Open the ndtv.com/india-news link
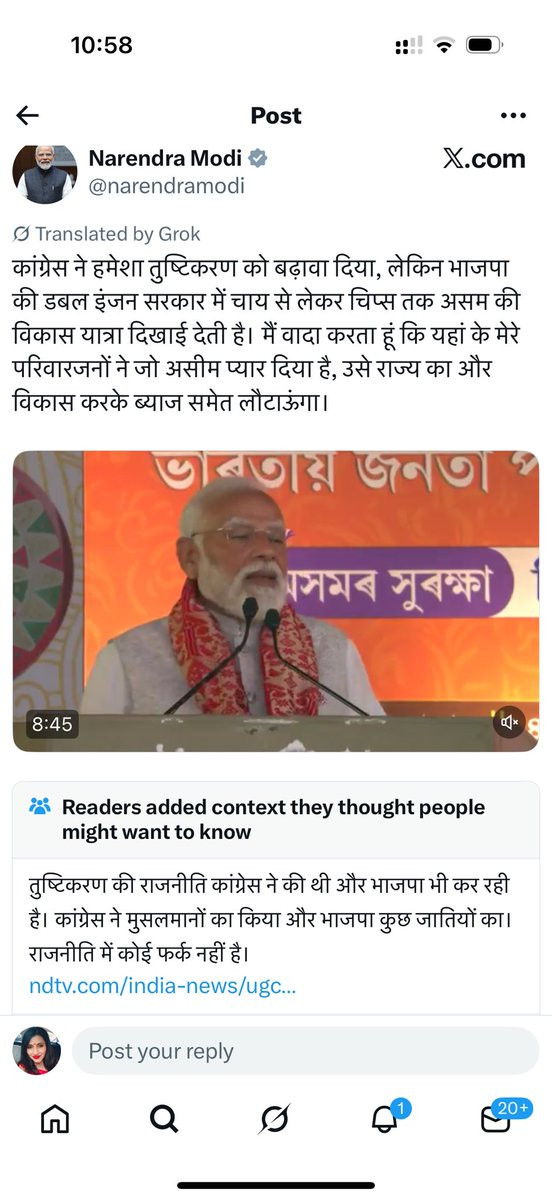This screenshot has width=552, height=1200. [162, 986]
